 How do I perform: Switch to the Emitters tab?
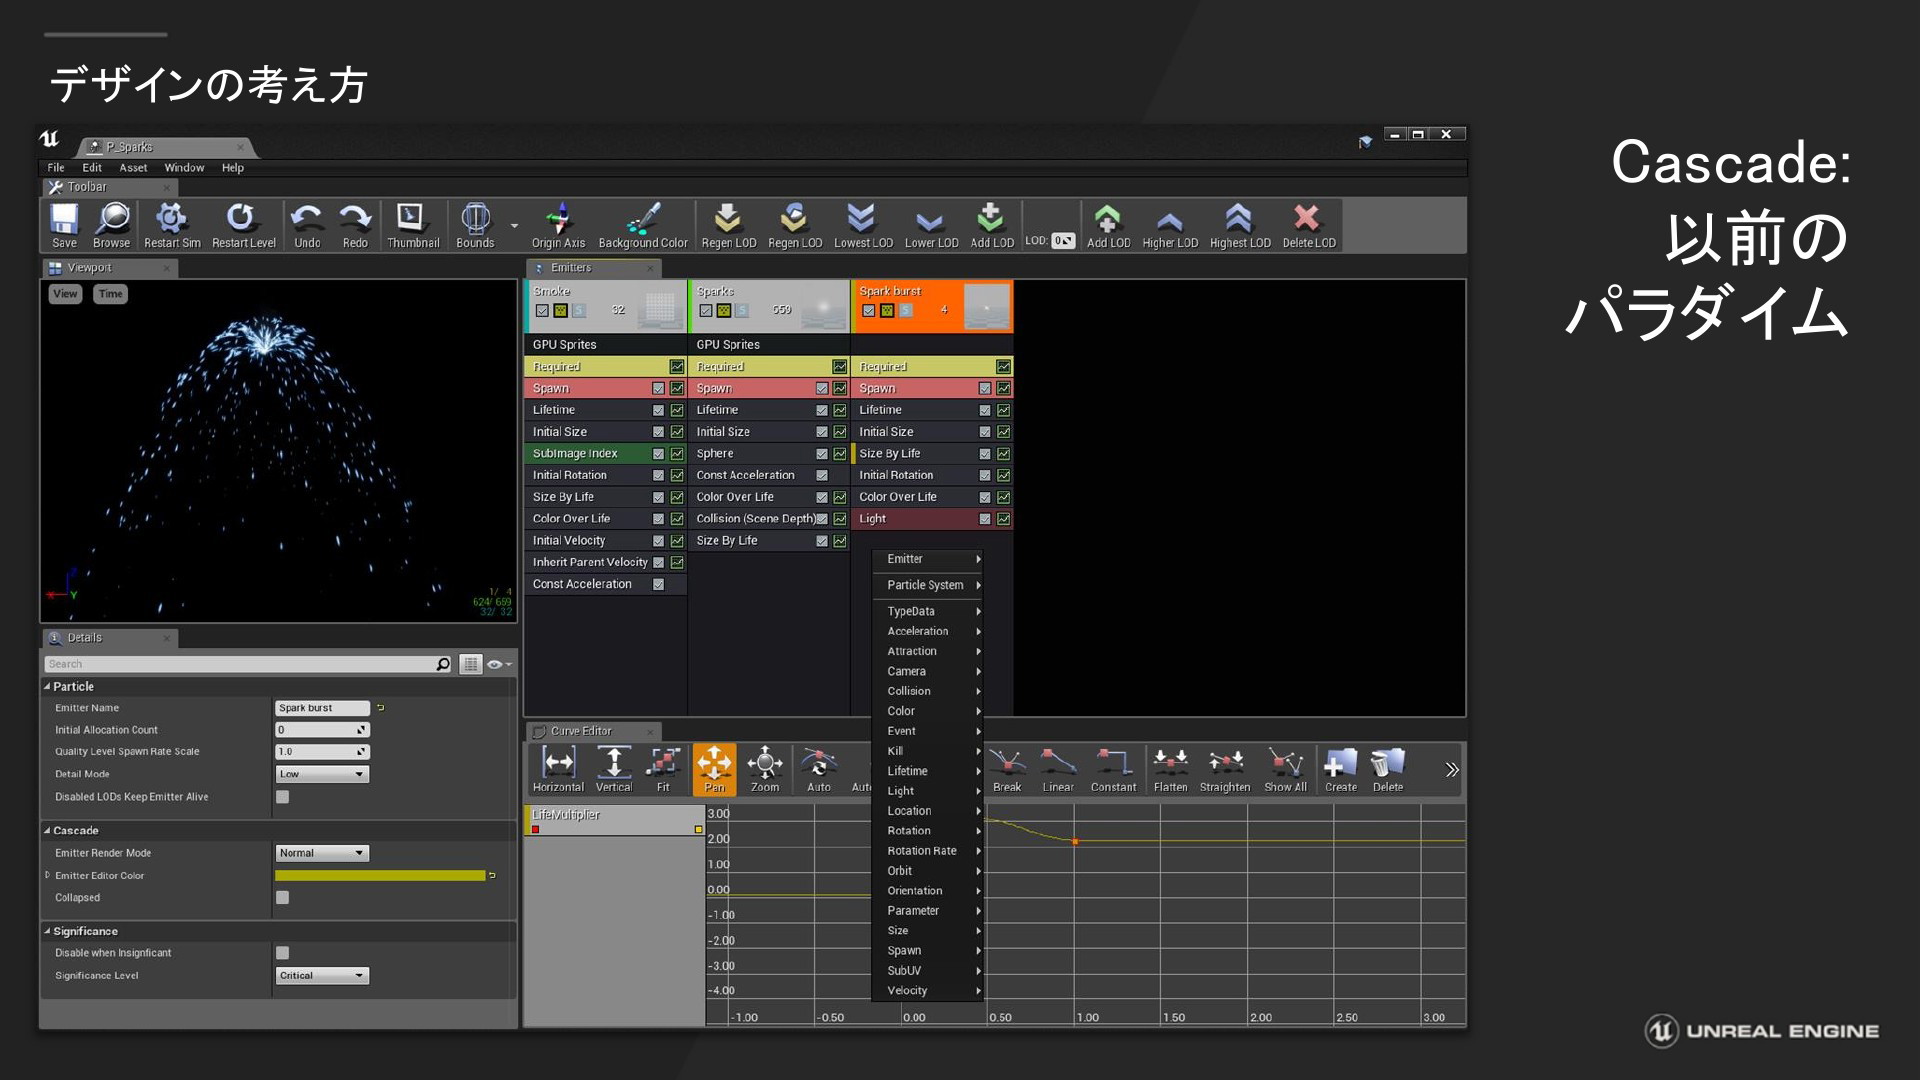point(594,268)
